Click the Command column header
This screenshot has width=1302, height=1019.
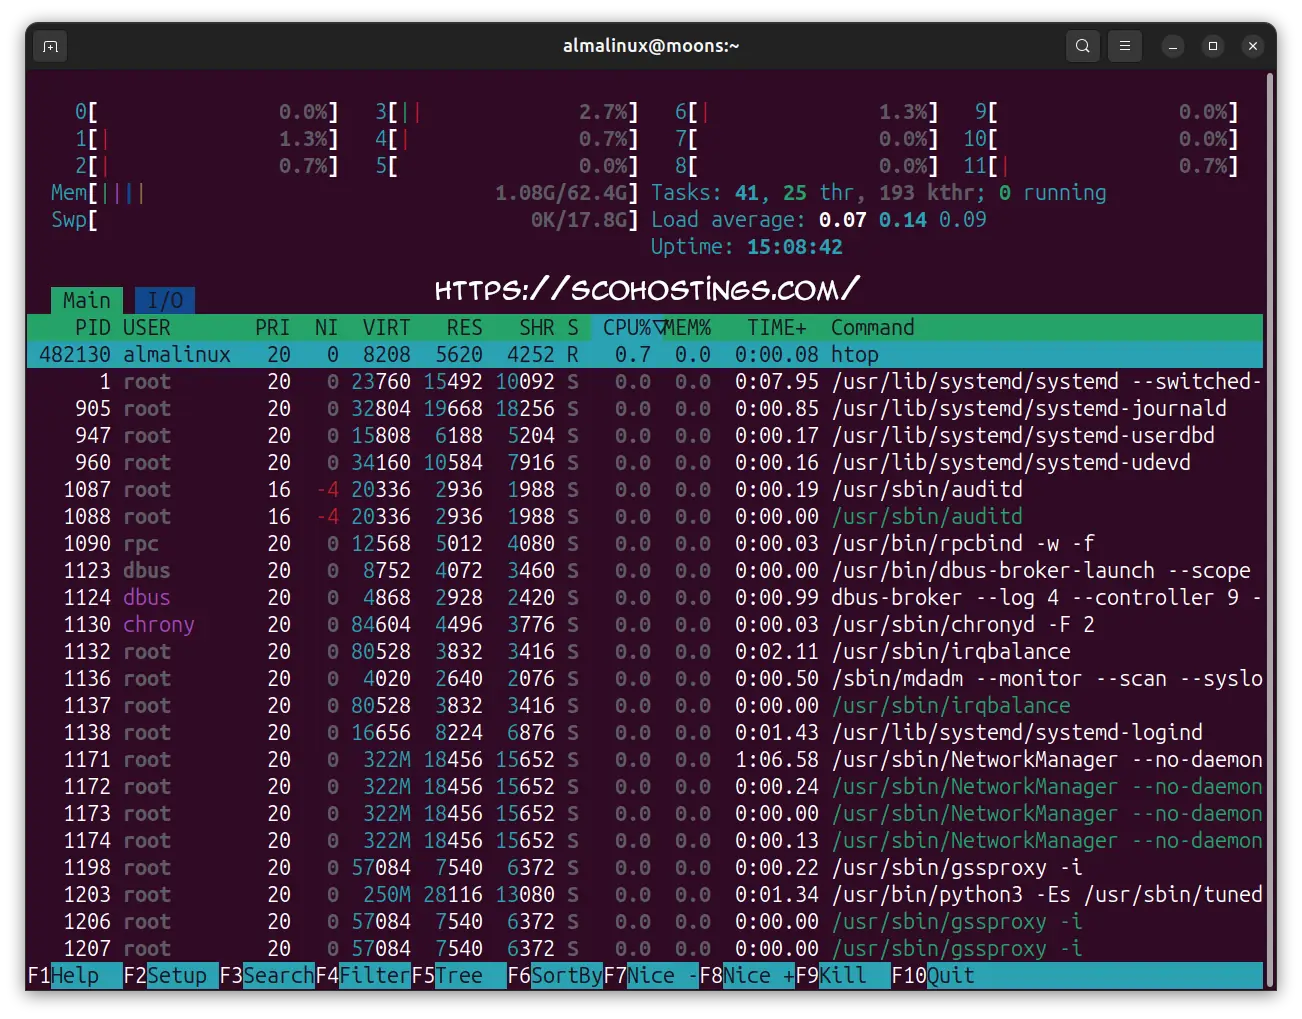(x=873, y=328)
